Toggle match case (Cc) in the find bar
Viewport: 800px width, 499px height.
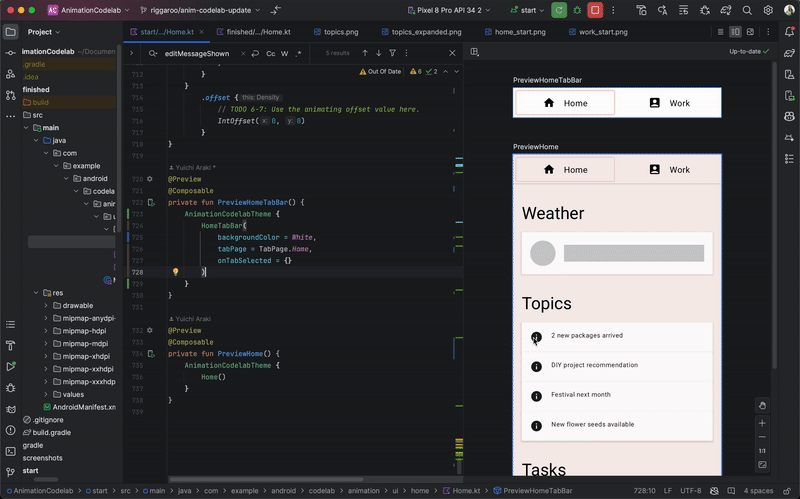(270, 53)
